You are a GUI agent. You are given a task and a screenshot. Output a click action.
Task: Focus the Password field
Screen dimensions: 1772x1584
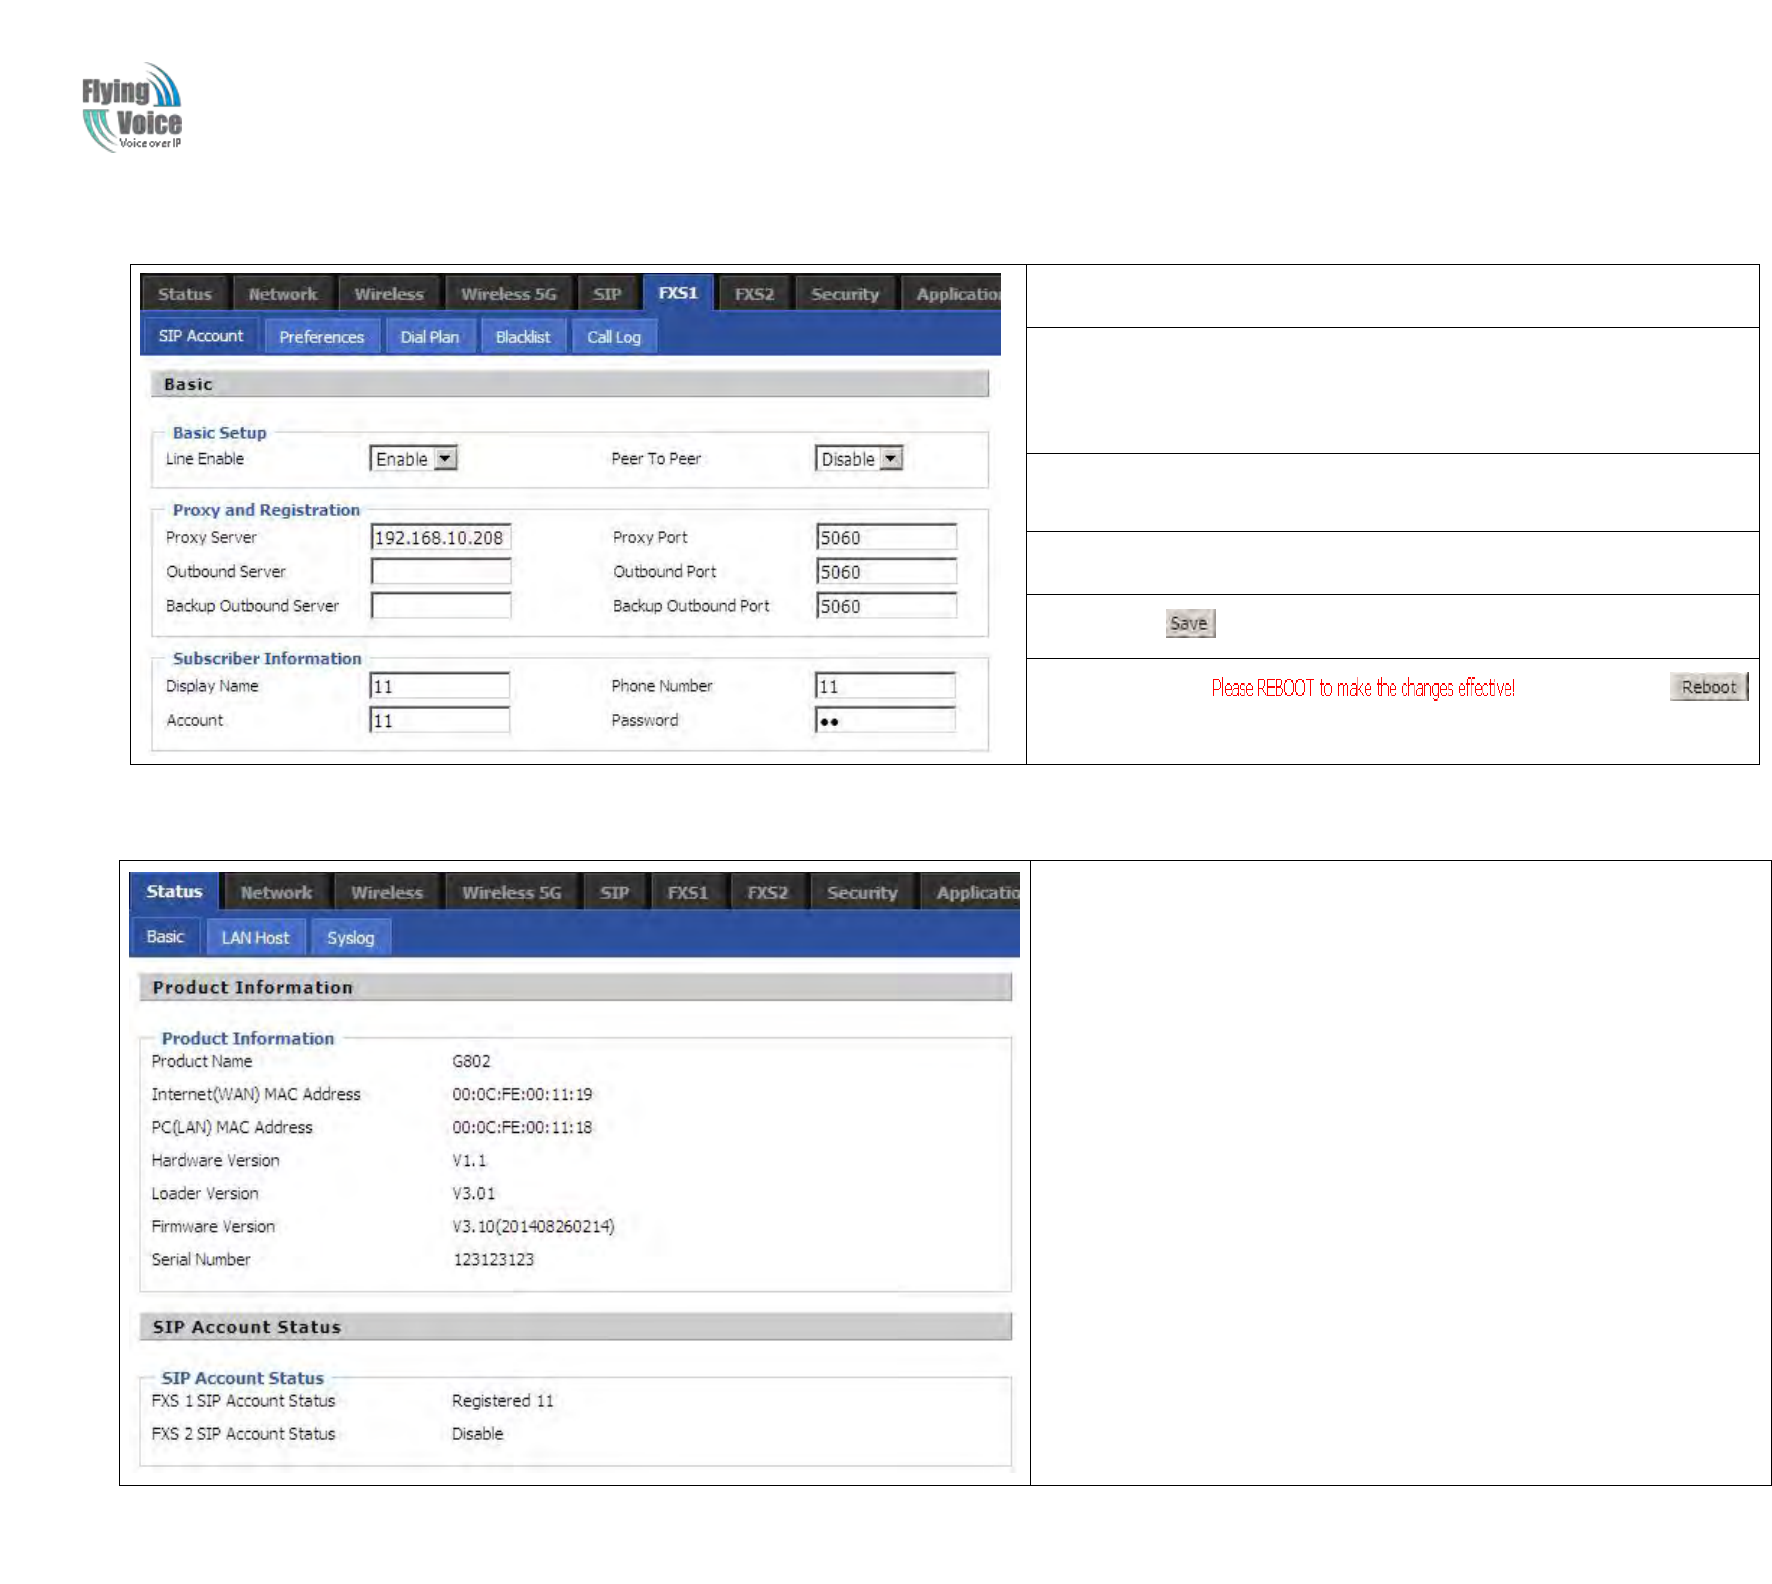885,720
